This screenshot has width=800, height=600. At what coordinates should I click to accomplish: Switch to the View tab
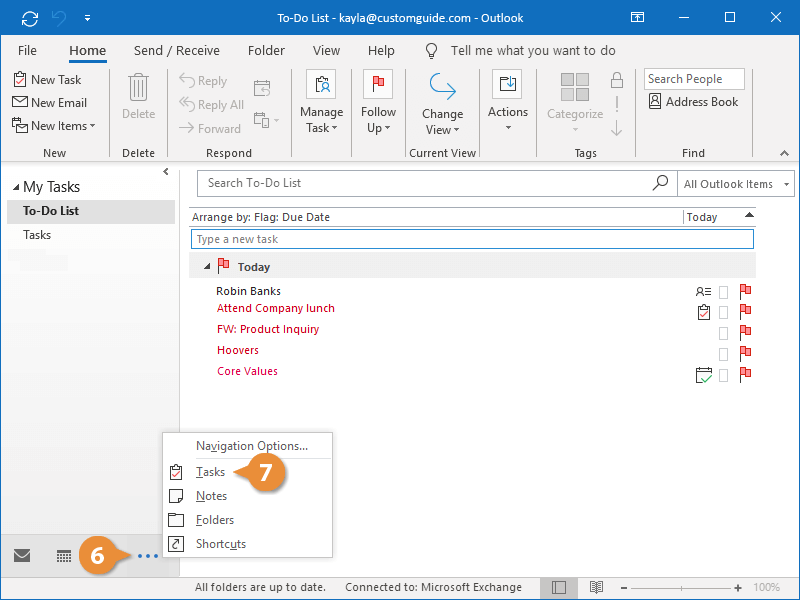coord(326,51)
